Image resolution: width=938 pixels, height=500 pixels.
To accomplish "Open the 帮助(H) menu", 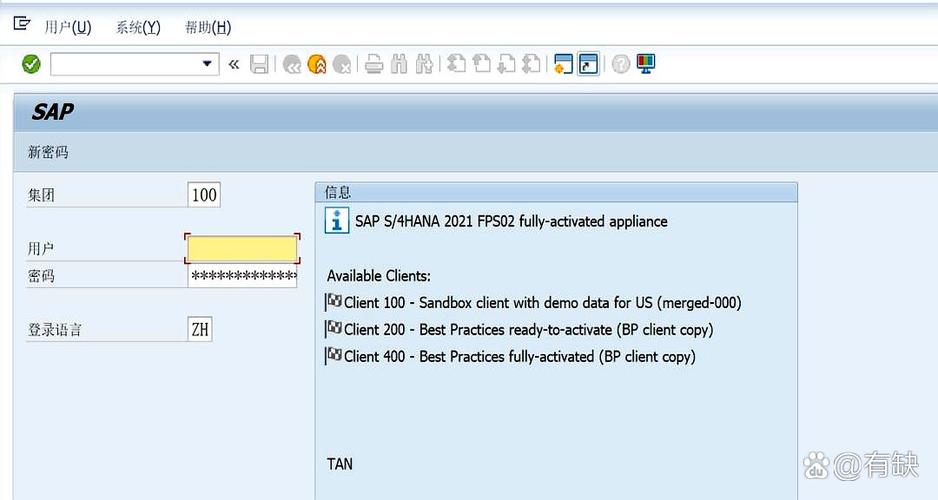I will pyautogui.click(x=208, y=28).
